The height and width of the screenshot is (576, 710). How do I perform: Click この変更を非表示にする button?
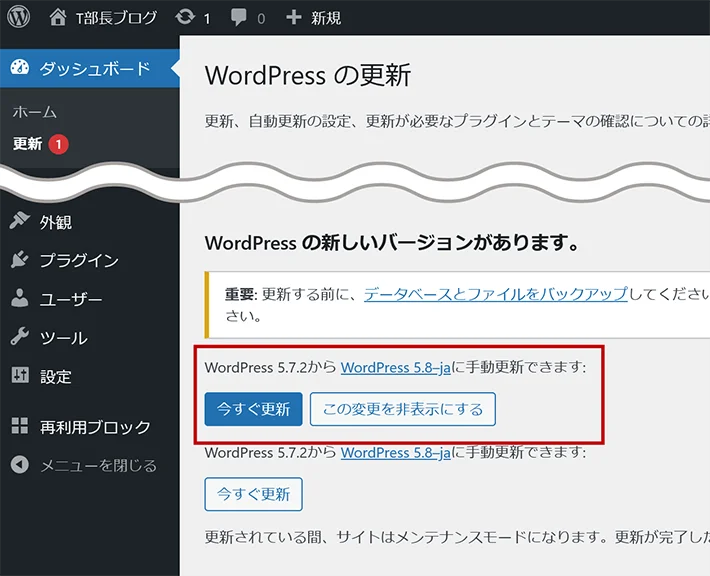403,409
